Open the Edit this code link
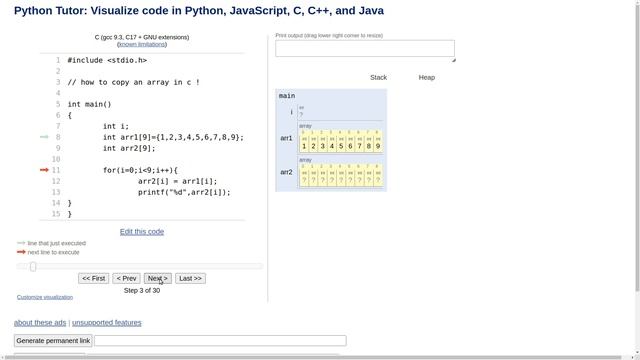The image size is (640, 360). pos(142,232)
